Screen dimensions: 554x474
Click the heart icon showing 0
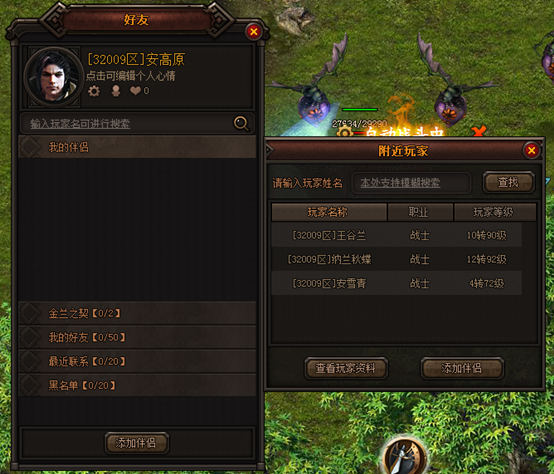point(135,91)
